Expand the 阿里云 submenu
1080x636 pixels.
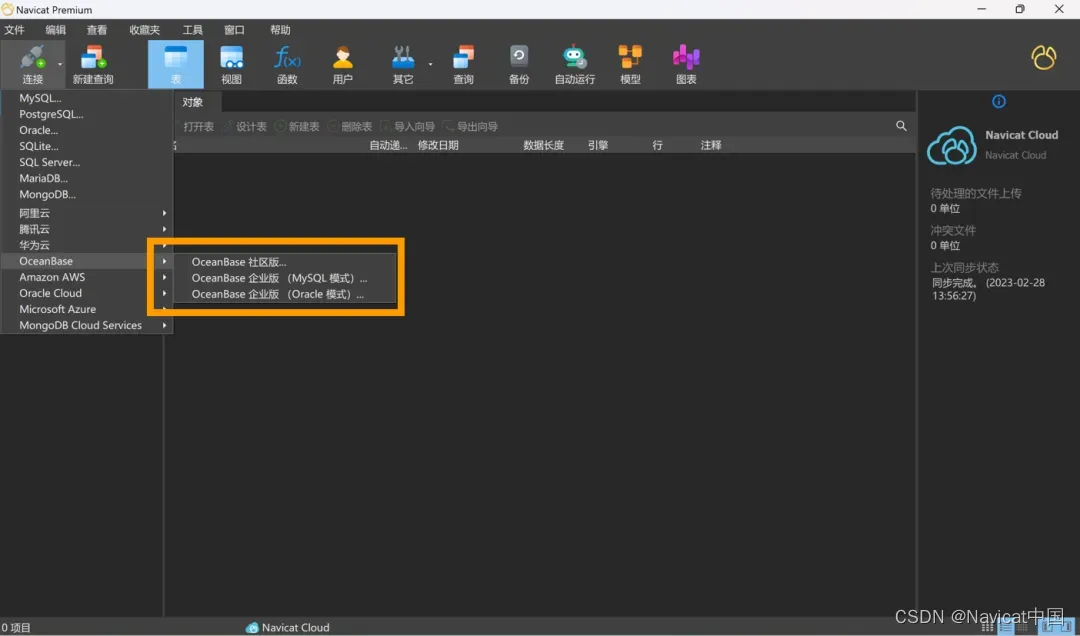(87, 213)
